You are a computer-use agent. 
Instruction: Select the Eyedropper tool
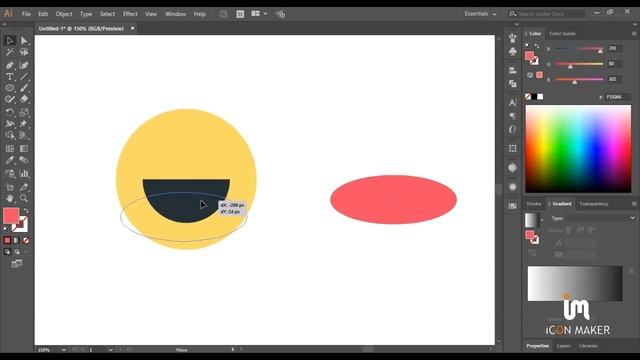coord(10,160)
